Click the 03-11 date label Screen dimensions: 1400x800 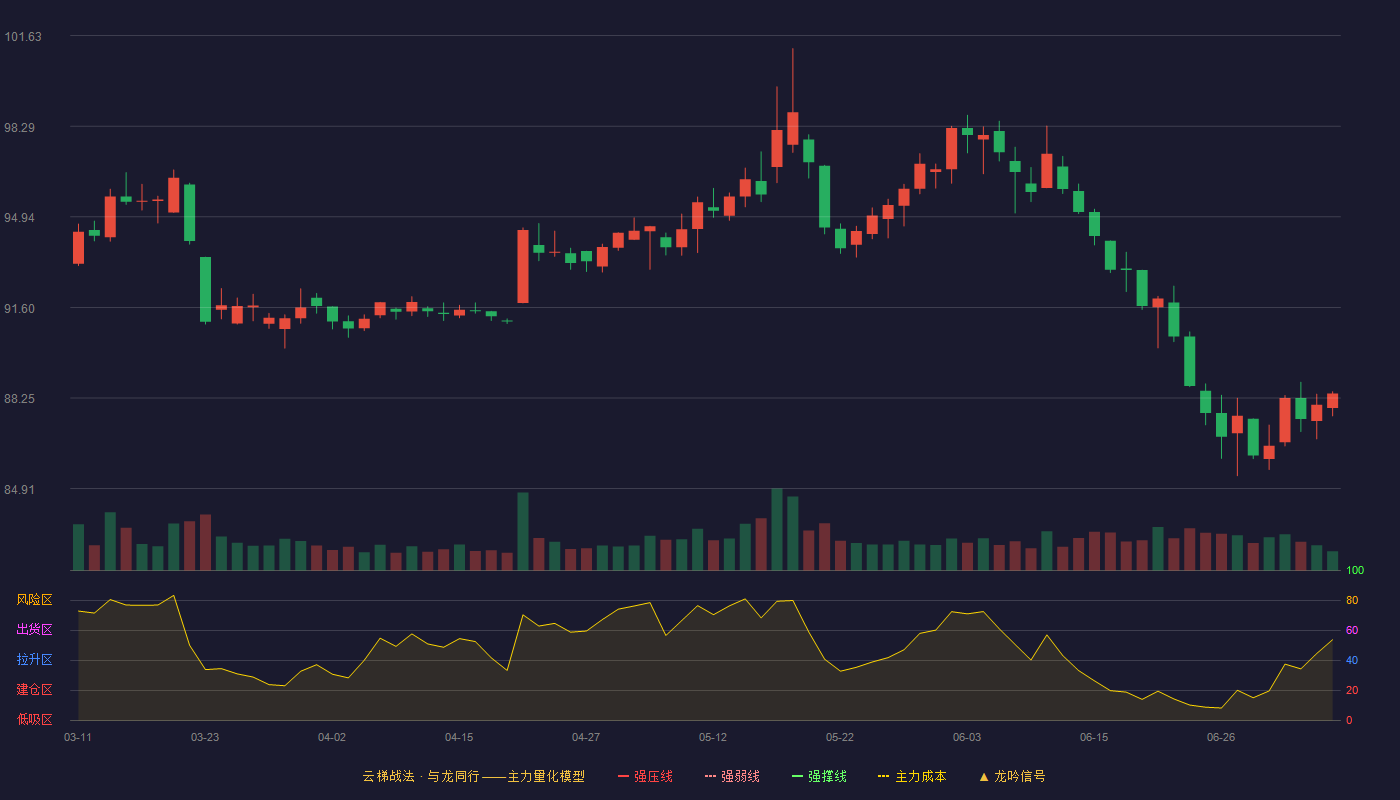78,737
